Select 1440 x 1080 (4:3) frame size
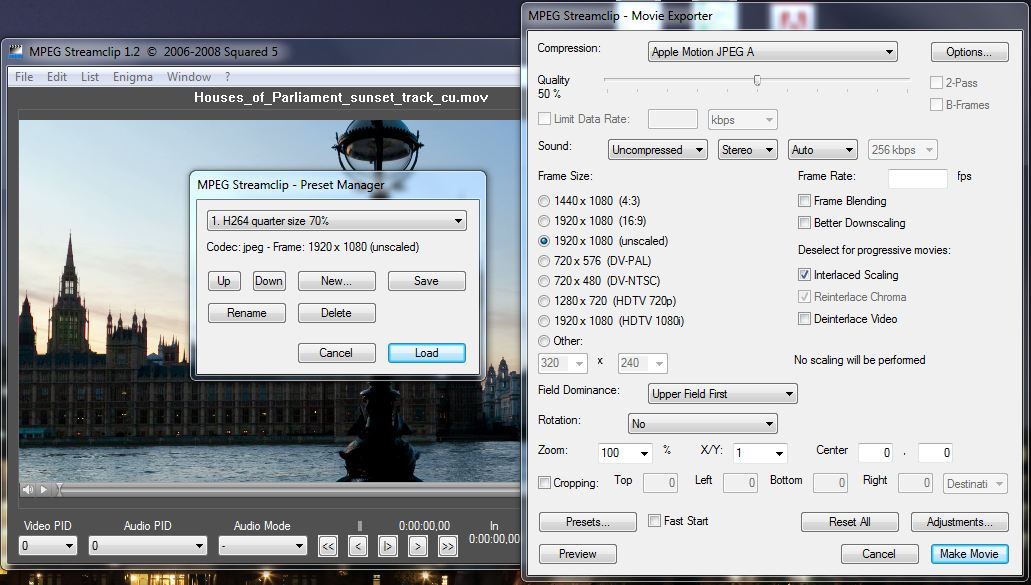The image size is (1031, 585). point(544,201)
